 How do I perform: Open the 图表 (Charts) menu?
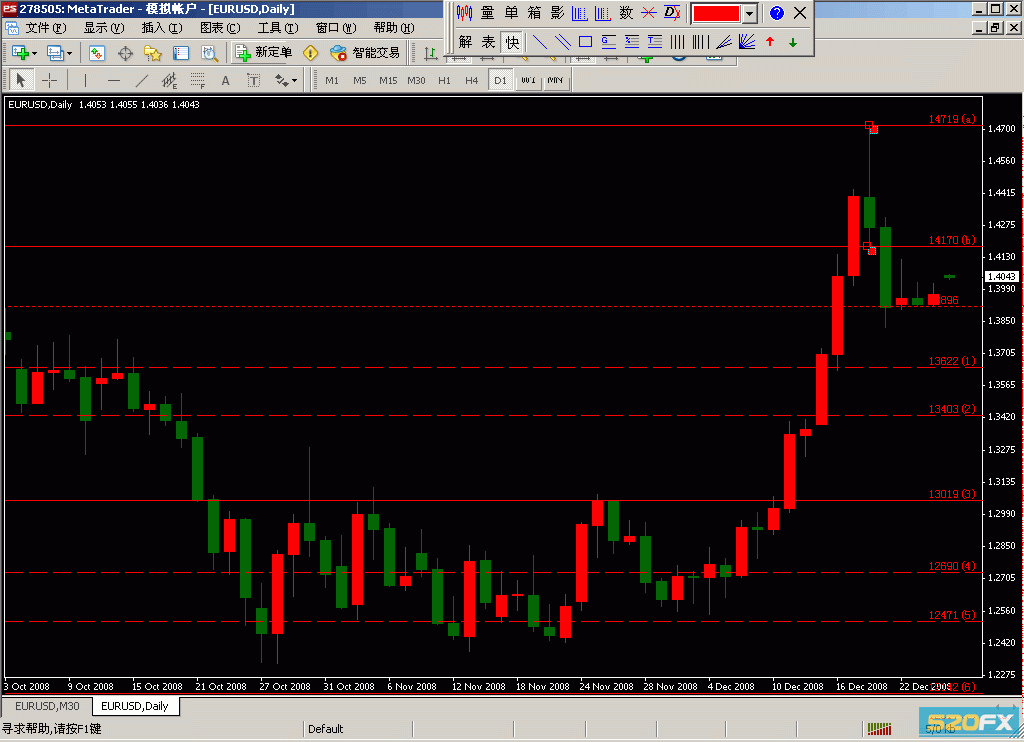[220, 28]
